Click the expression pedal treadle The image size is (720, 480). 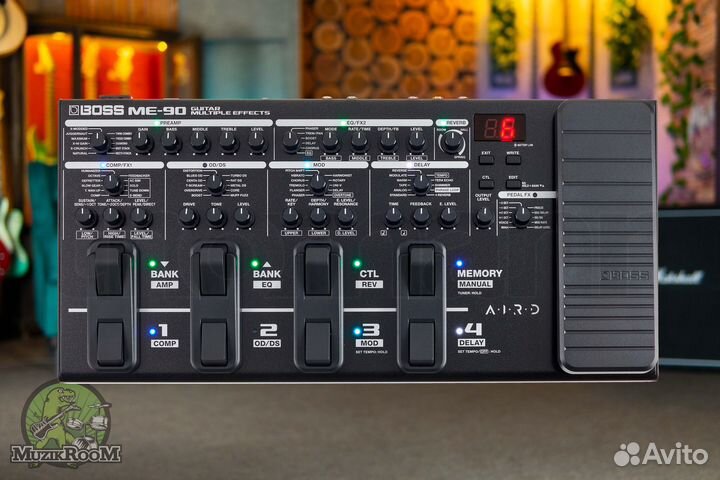[x=606, y=237]
